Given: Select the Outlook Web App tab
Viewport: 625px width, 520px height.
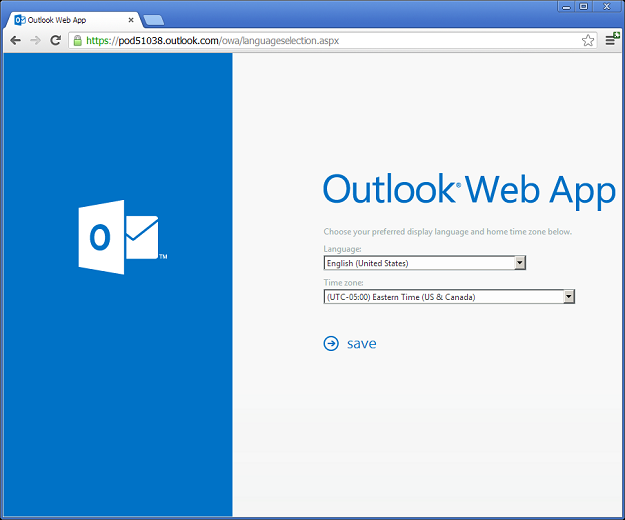Looking at the screenshot, I should click(x=72, y=20).
